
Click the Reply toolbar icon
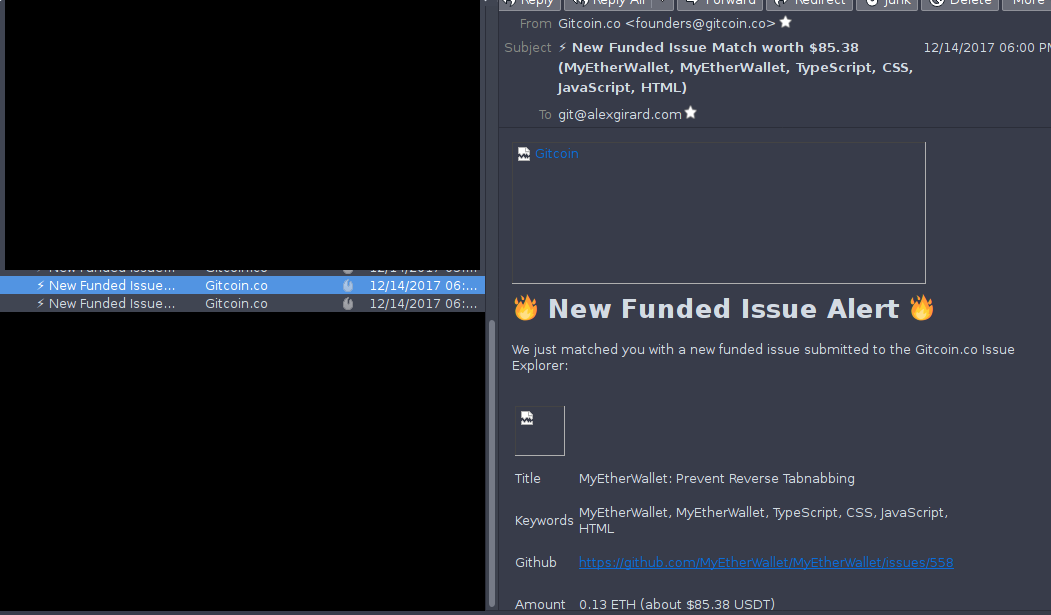[511, 2]
